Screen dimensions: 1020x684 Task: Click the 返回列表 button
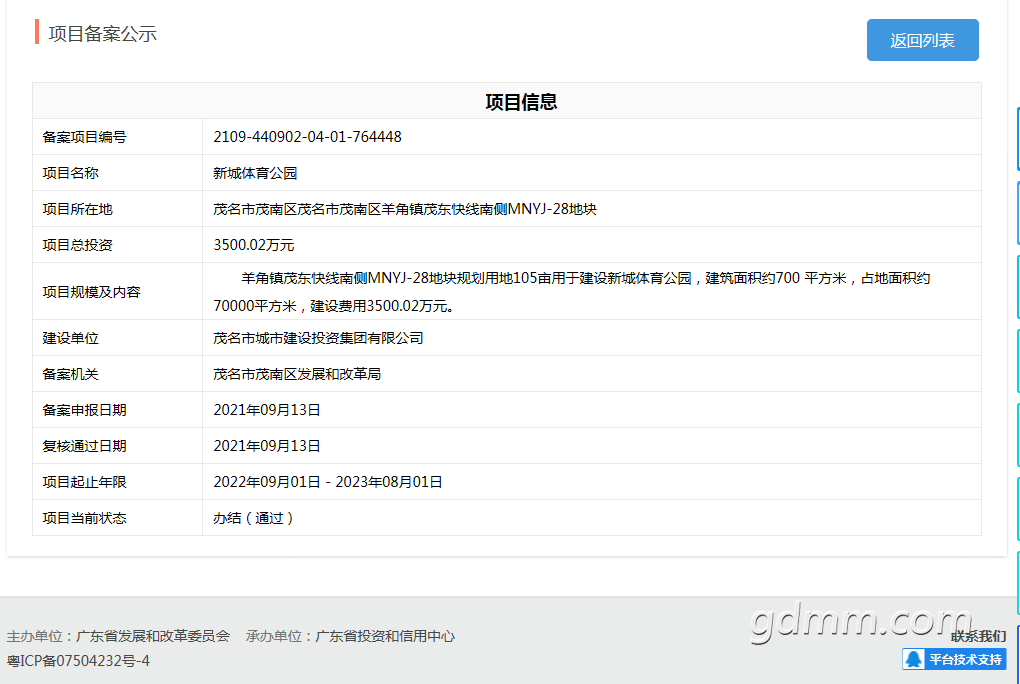[922, 40]
